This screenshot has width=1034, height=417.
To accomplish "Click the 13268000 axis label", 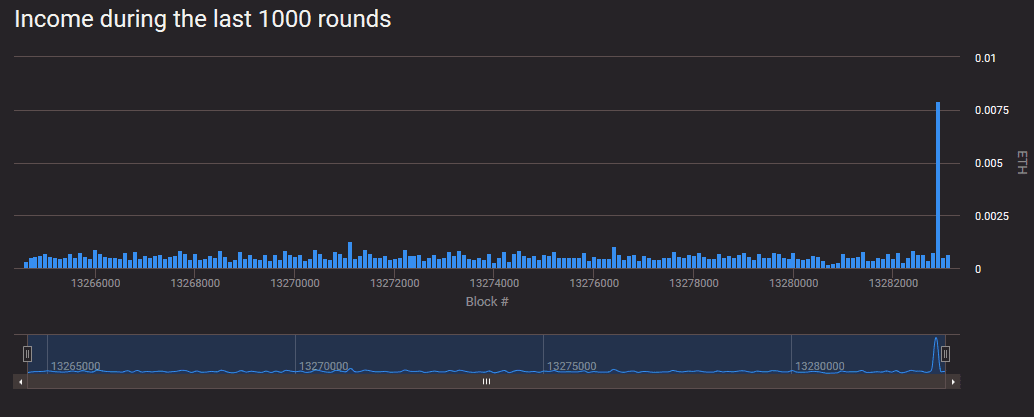I will [x=195, y=284].
